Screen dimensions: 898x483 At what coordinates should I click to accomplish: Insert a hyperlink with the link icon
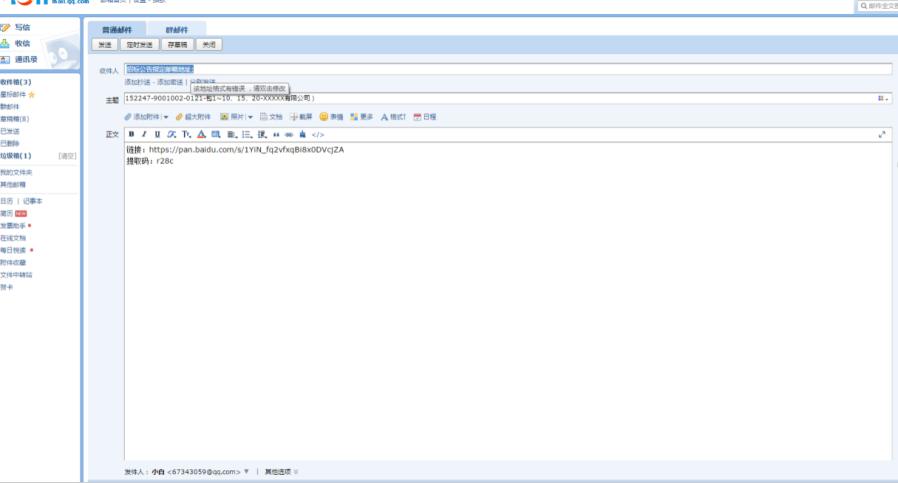tap(289, 135)
